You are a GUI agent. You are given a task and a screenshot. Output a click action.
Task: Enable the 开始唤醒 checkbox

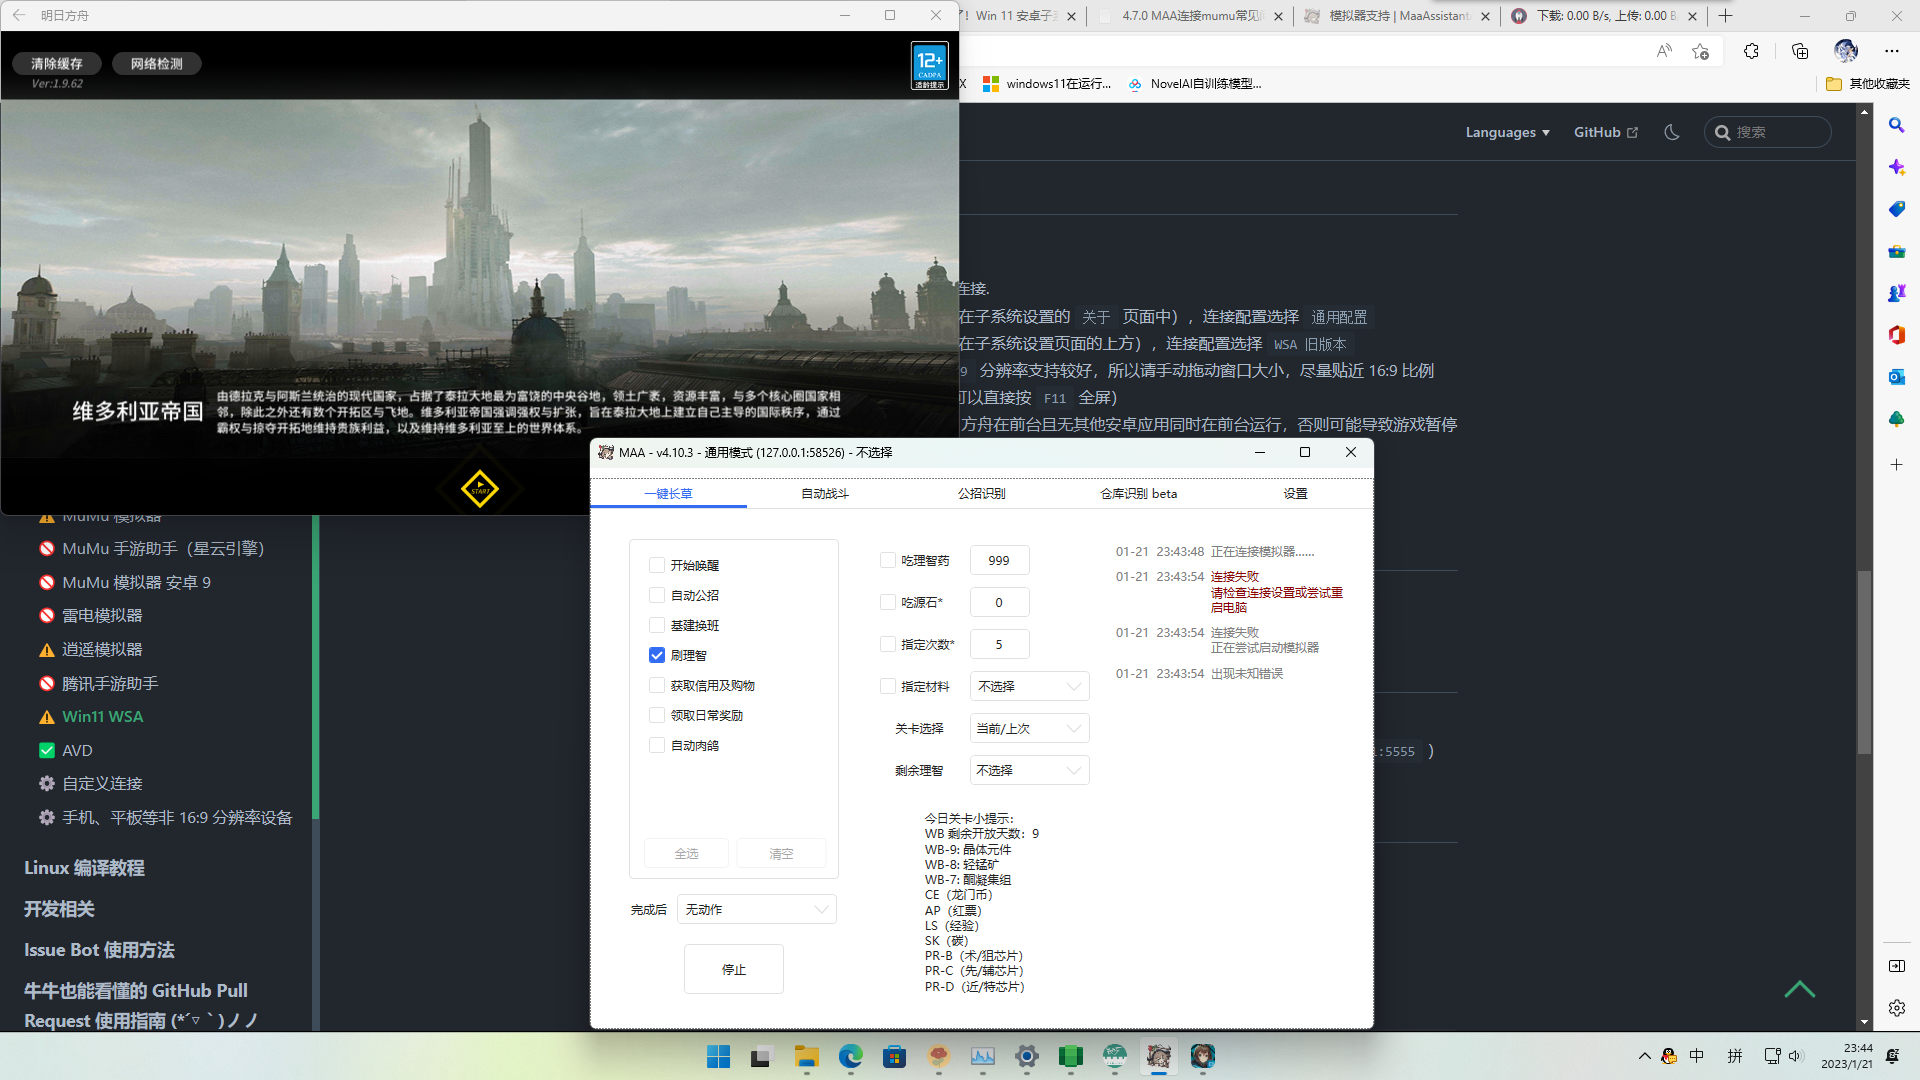(x=657, y=565)
